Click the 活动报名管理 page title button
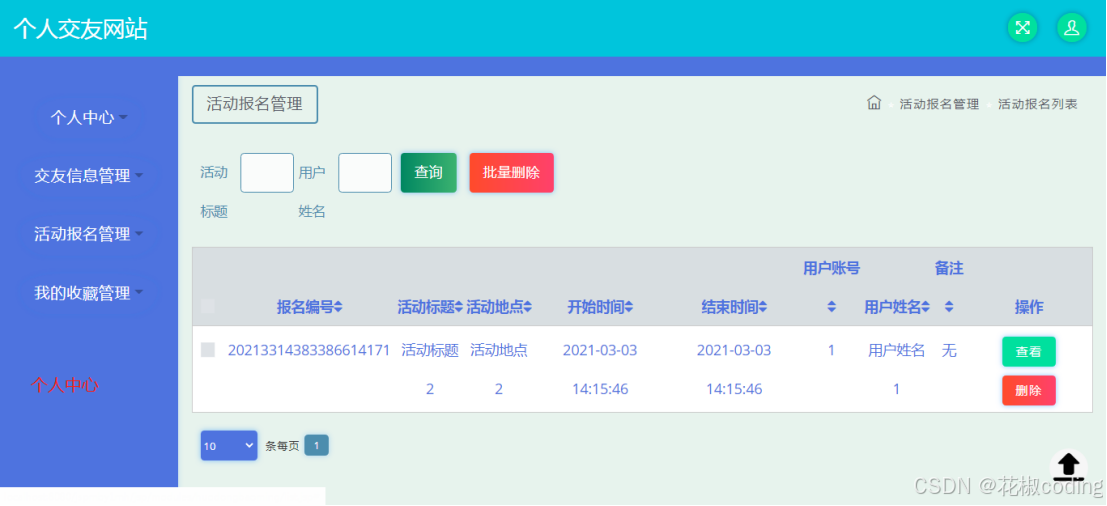The image size is (1107, 506). (255, 104)
